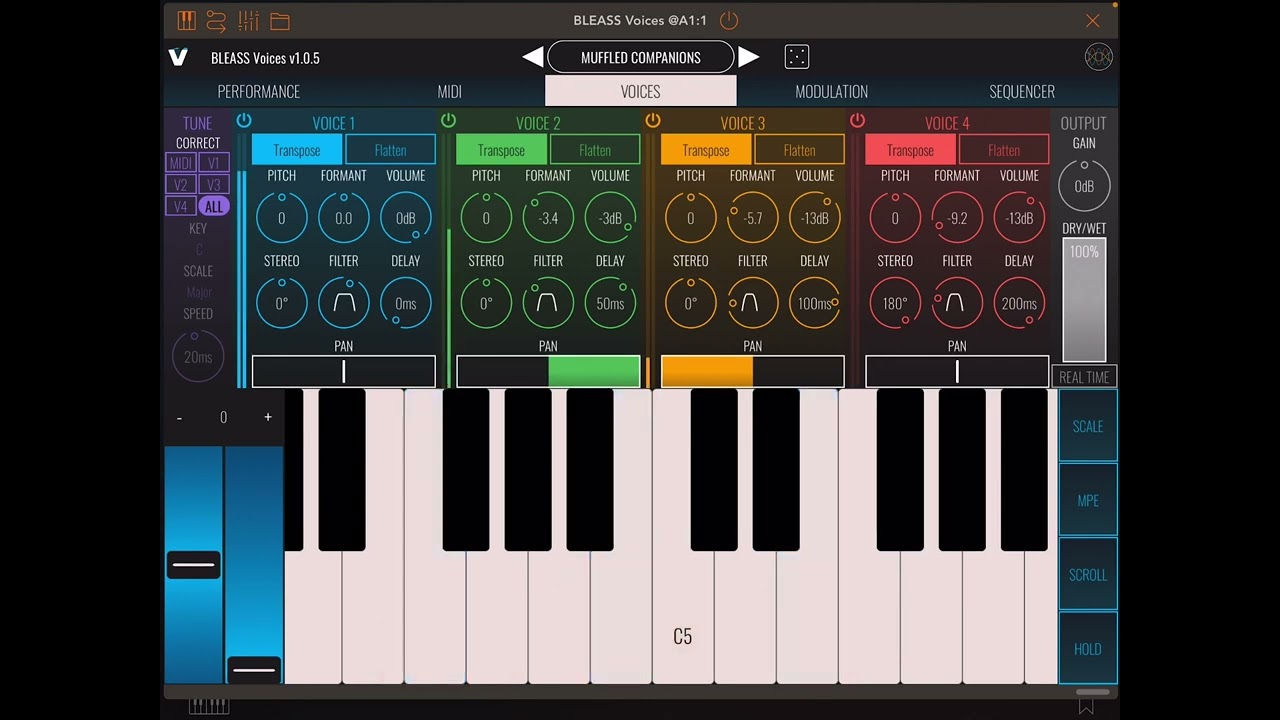The image size is (1280, 720).
Task: Toggle tune correct MIDI option
Action: coord(181,163)
